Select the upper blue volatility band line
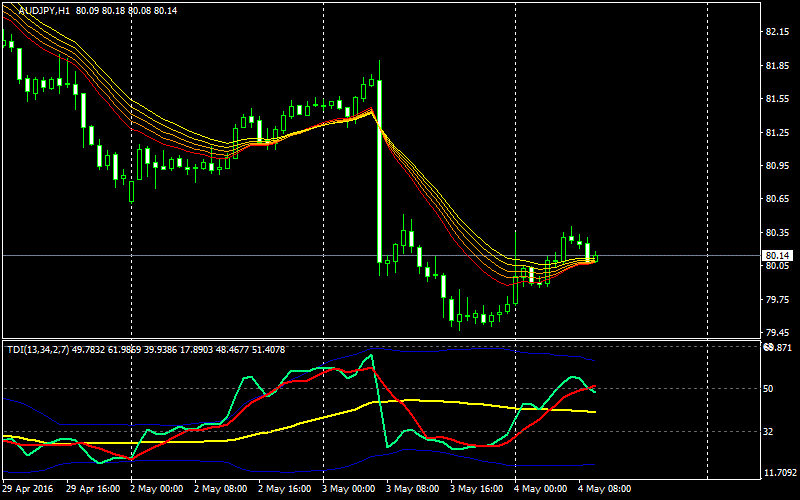The image size is (800, 500). [480, 350]
